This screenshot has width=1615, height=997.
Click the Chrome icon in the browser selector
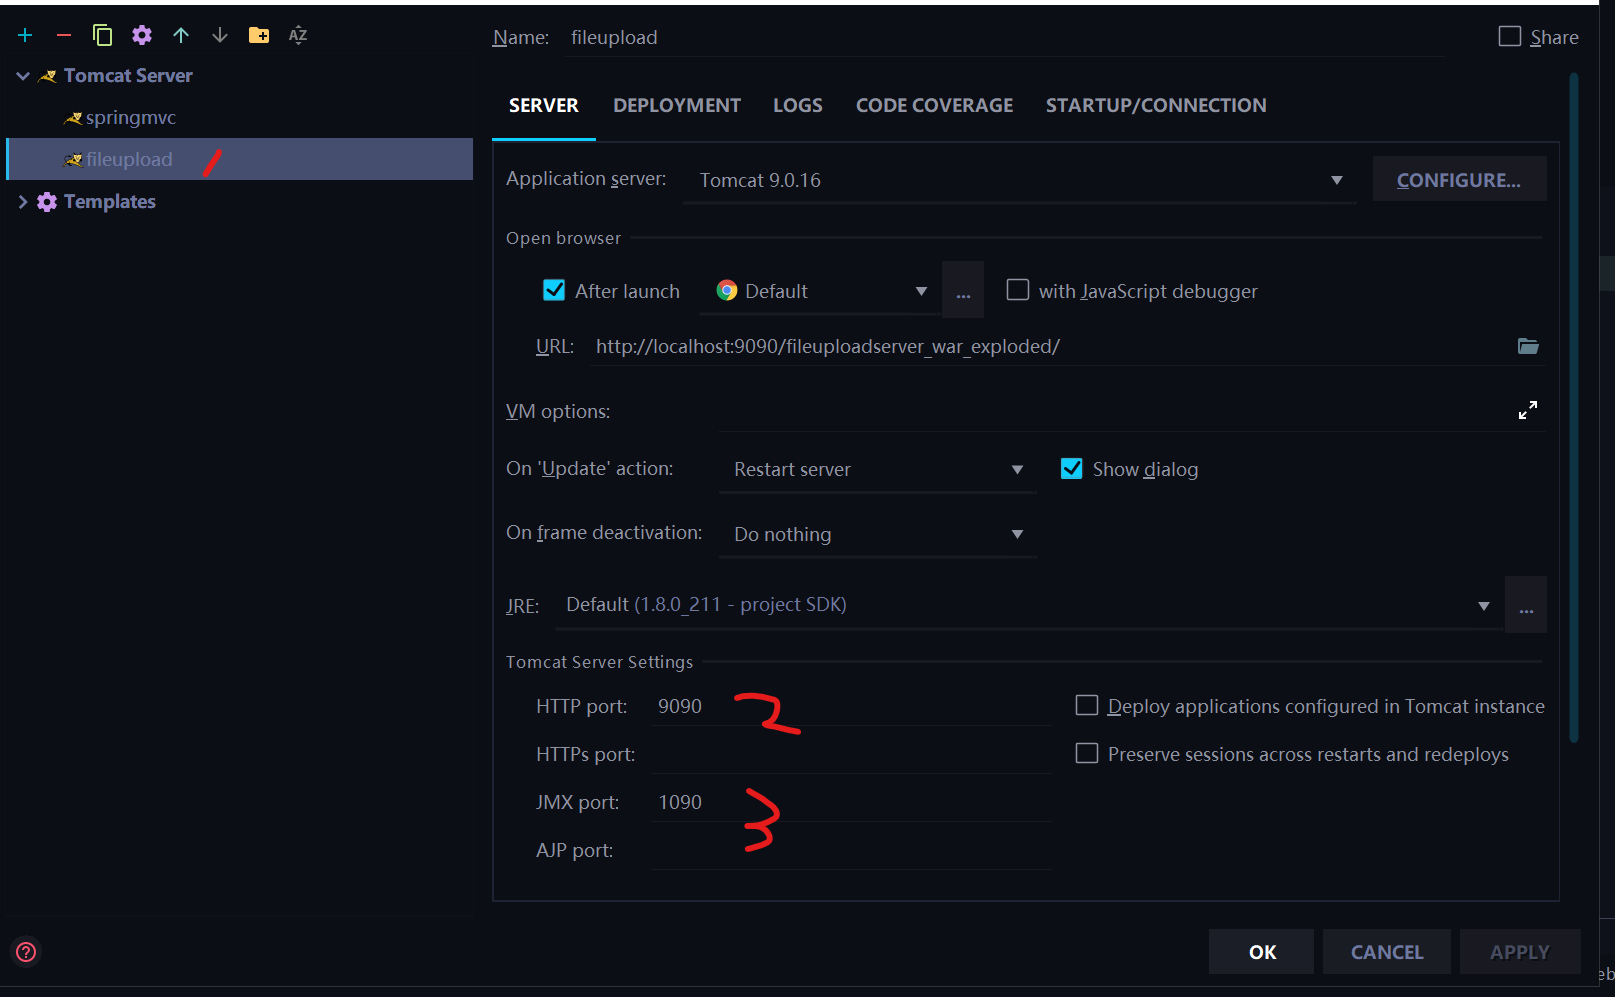click(727, 291)
